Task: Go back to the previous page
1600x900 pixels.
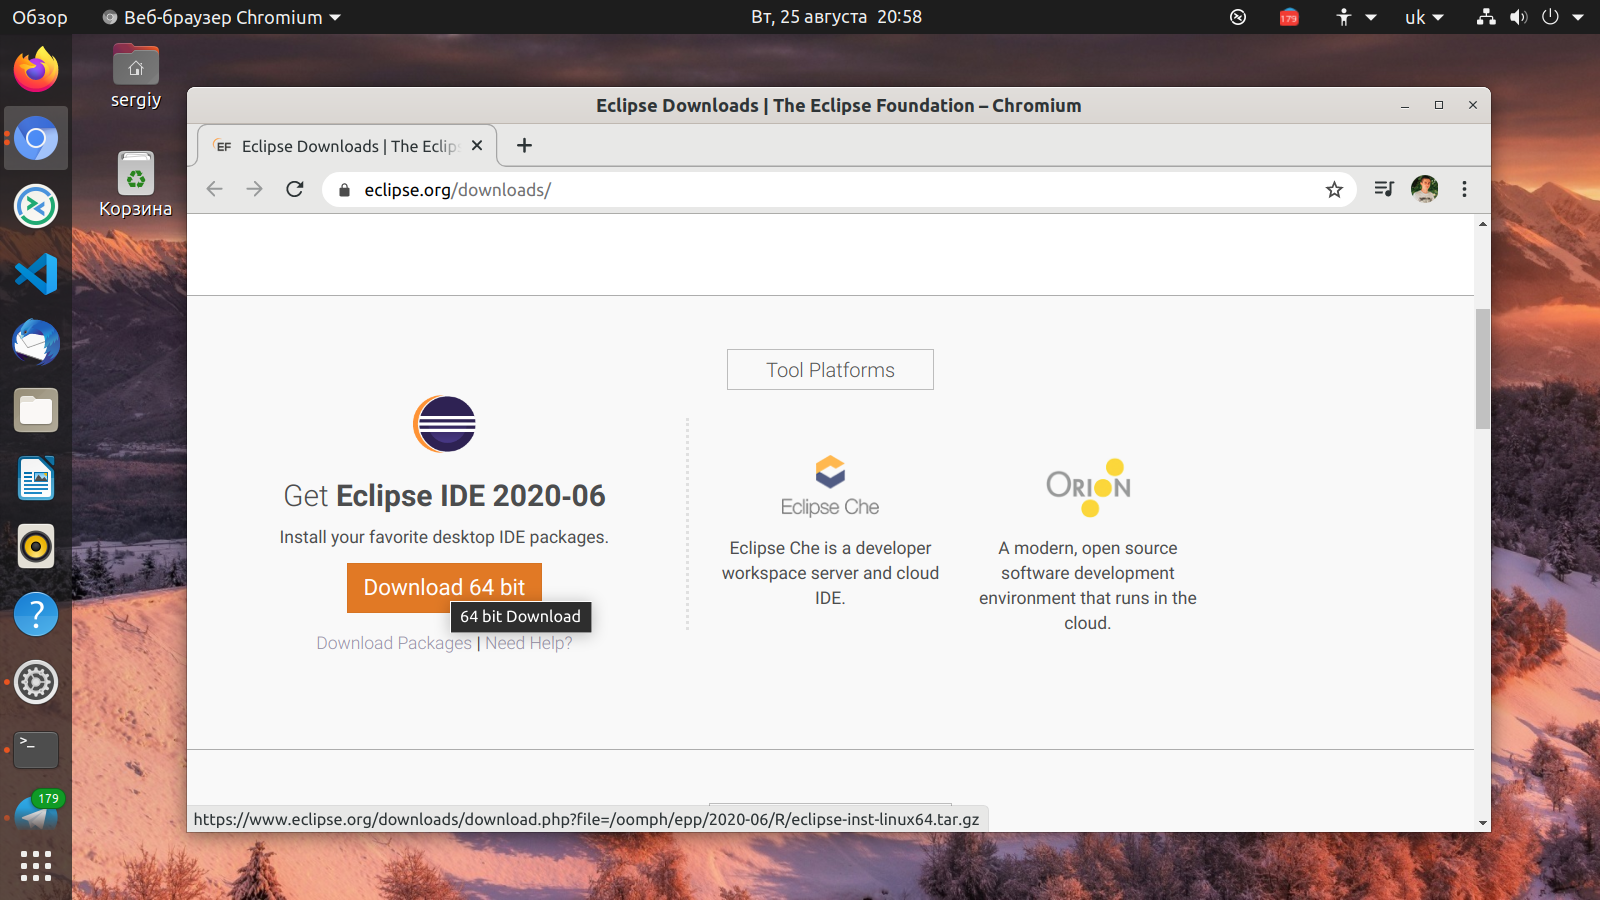Action: 214,190
